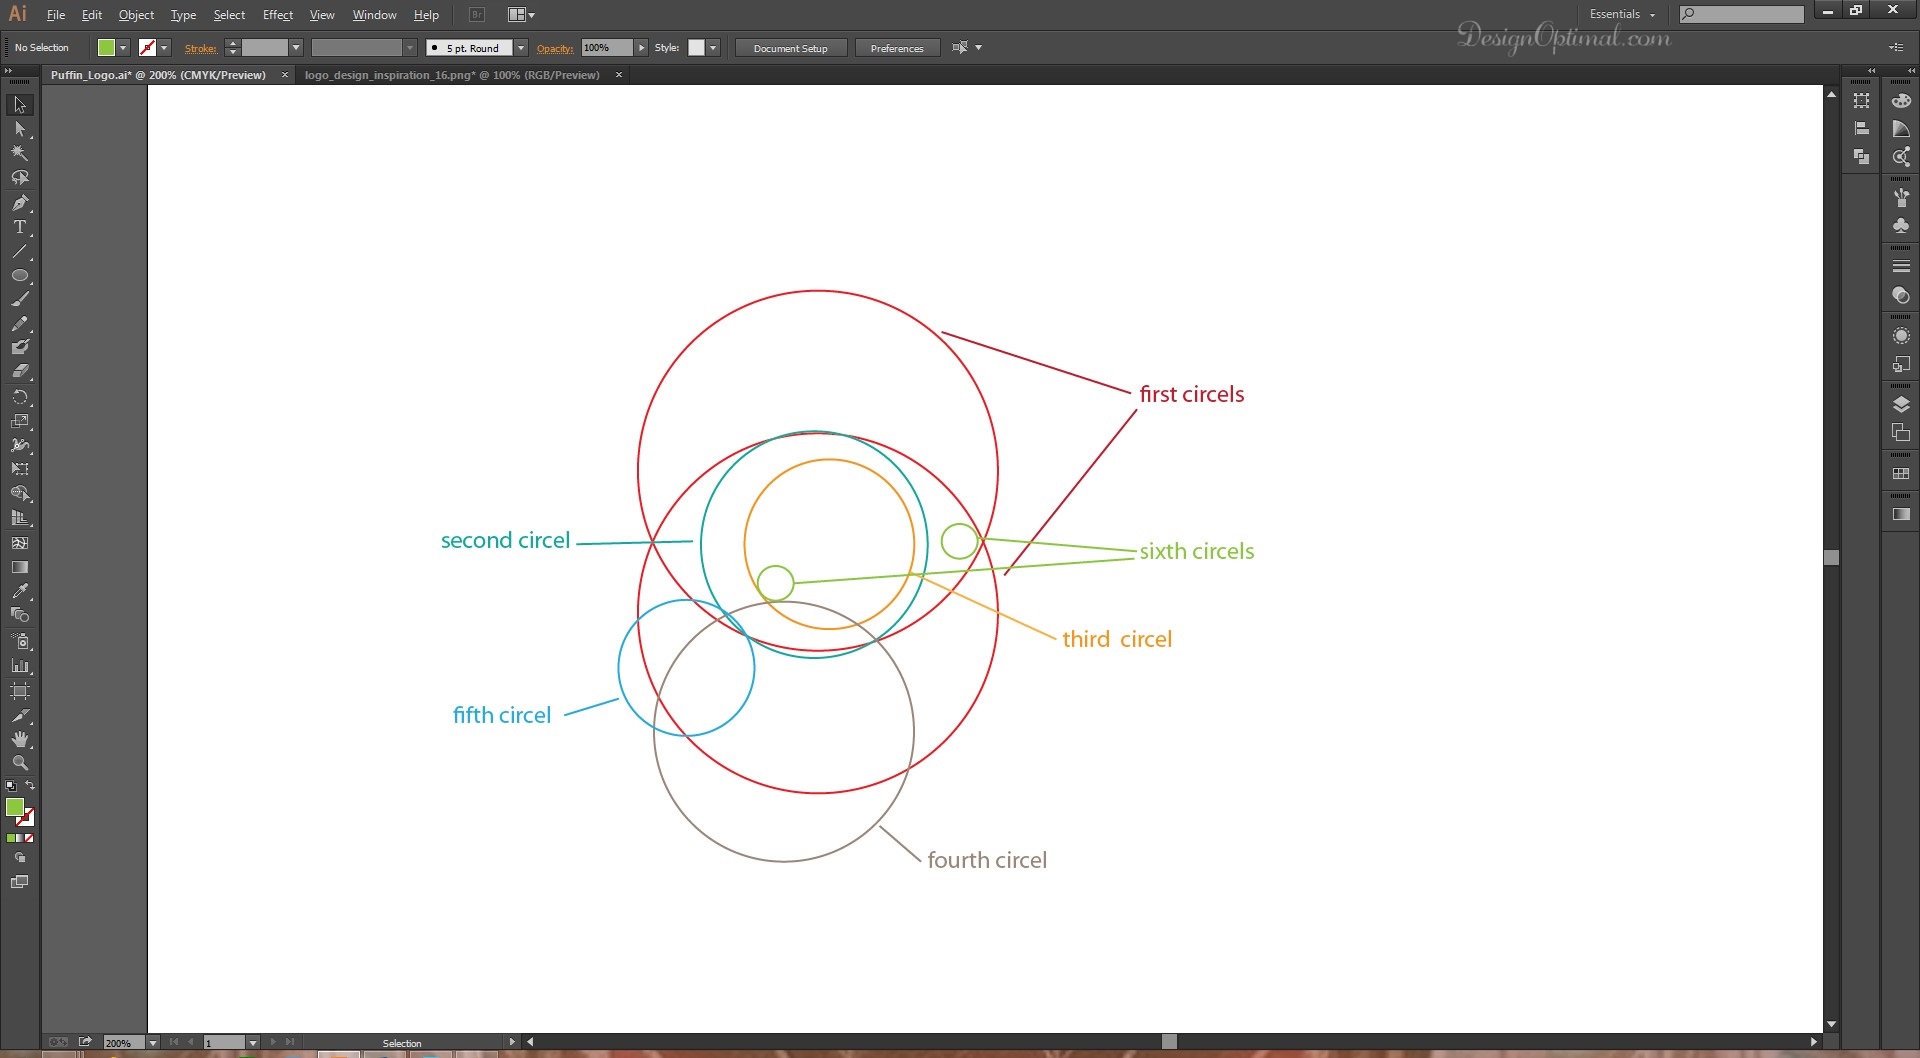Screen dimensions: 1920x1058
Task: Open the variable width profile dropdown
Action: point(409,48)
